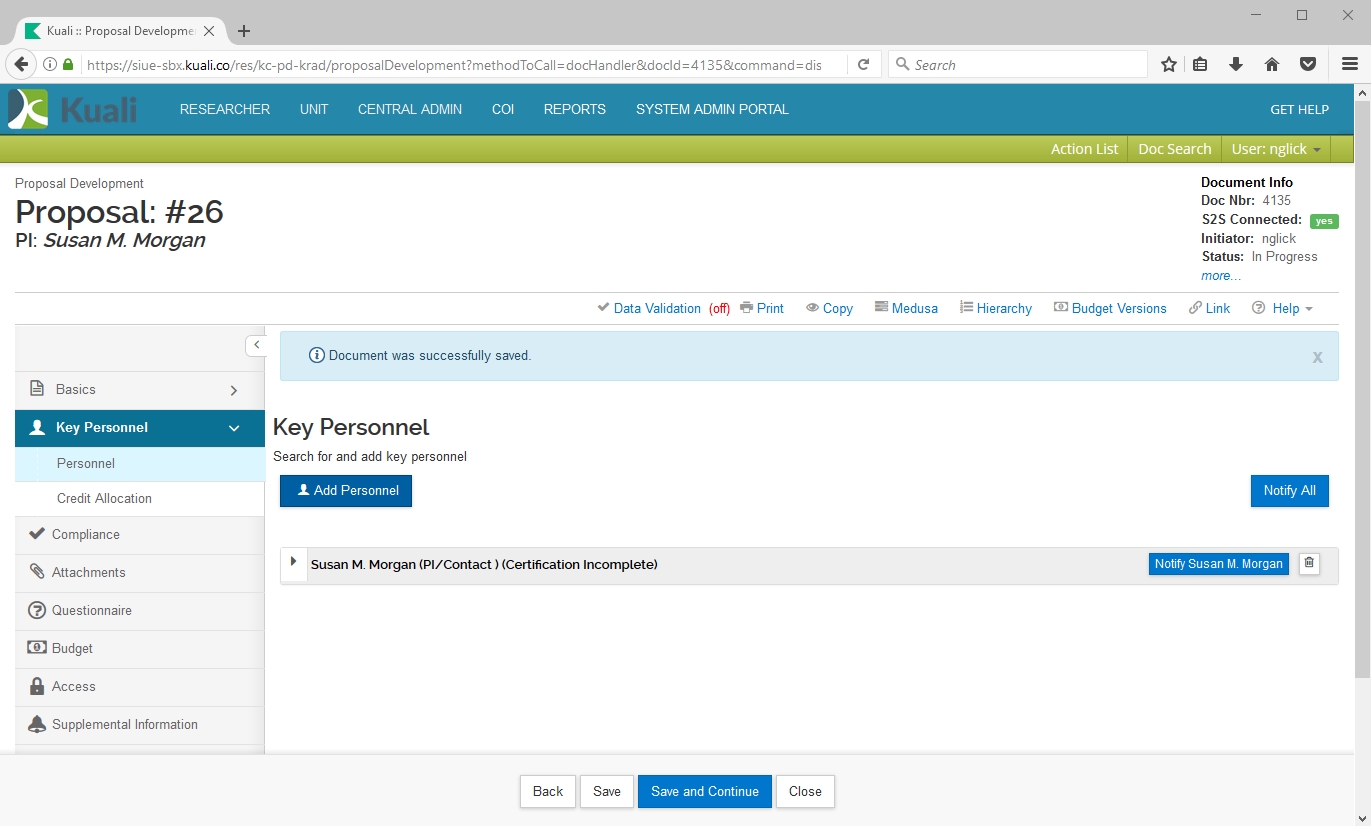Open Firefox hamburger menu
This screenshot has height=826, width=1371.
pos(1349,65)
